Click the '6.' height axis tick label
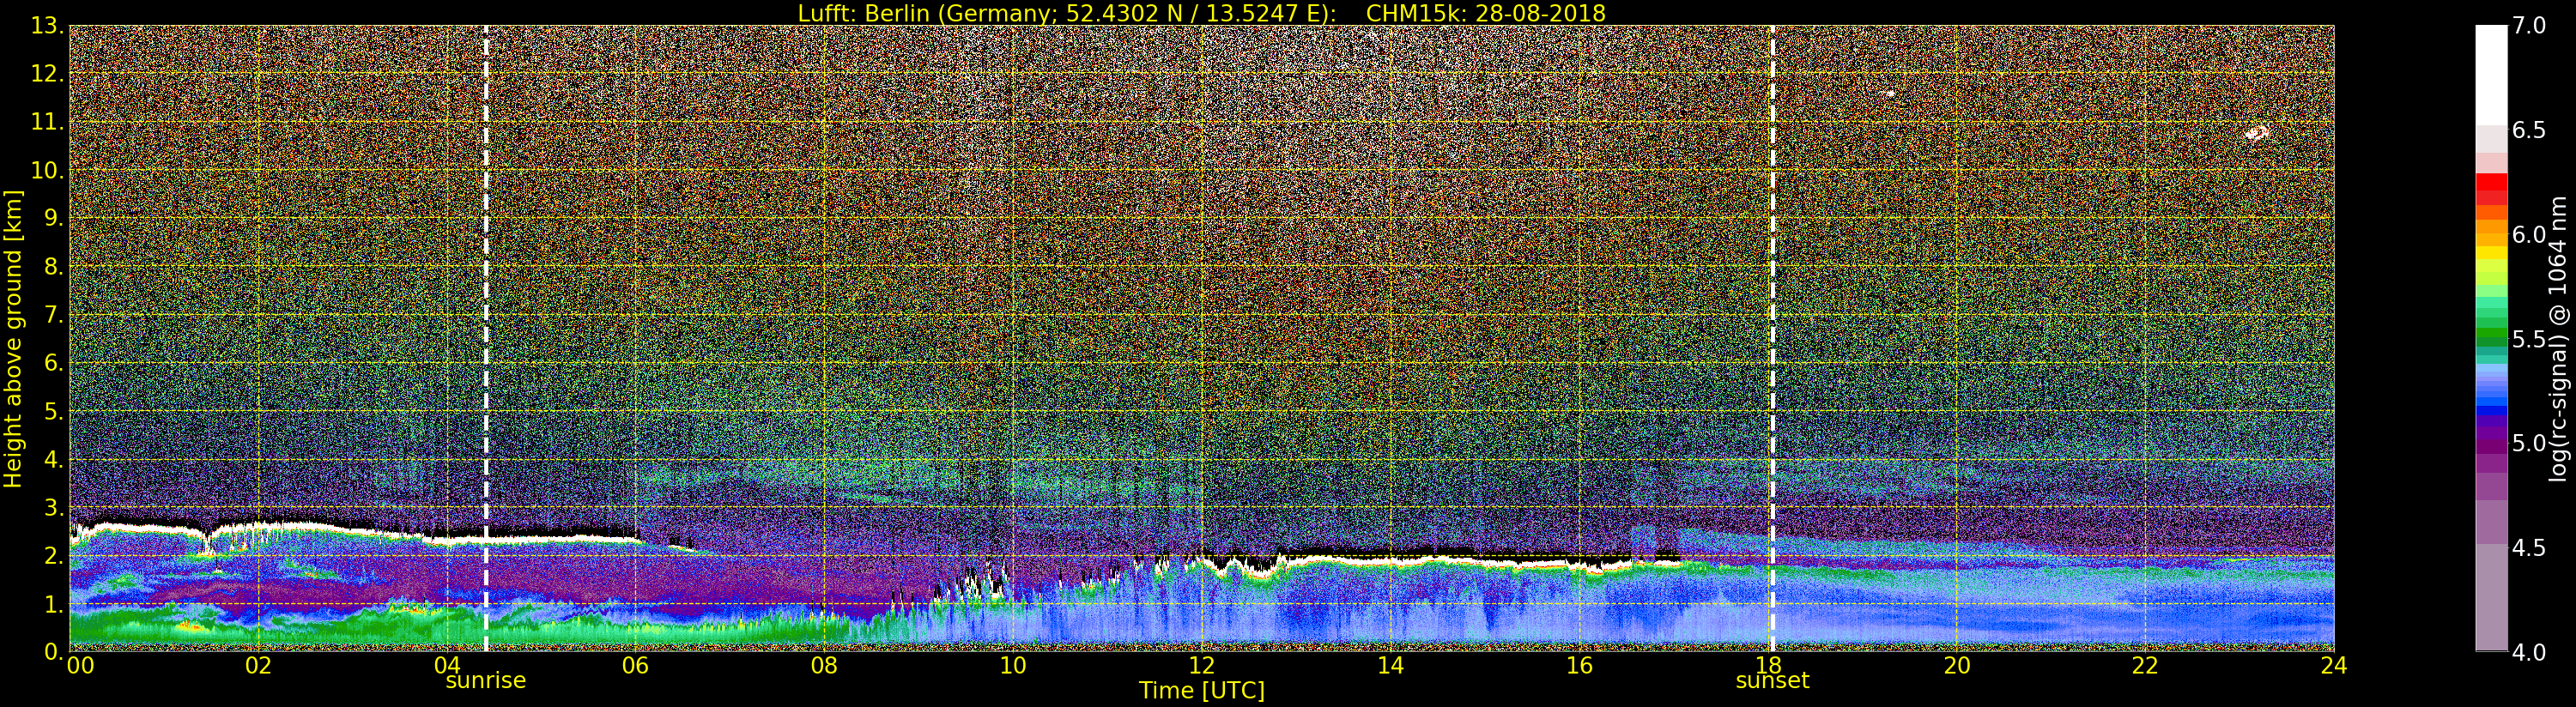Screen dimensions: 2576x707 54,363
